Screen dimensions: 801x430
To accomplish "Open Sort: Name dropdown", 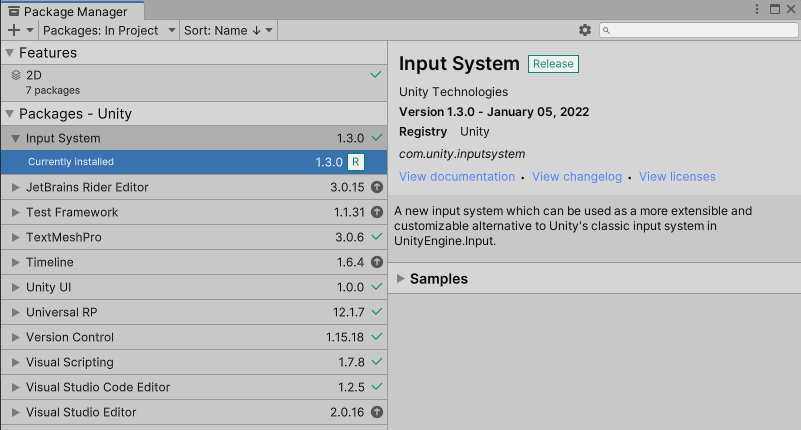I will pyautogui.click(x=228, y=31).
